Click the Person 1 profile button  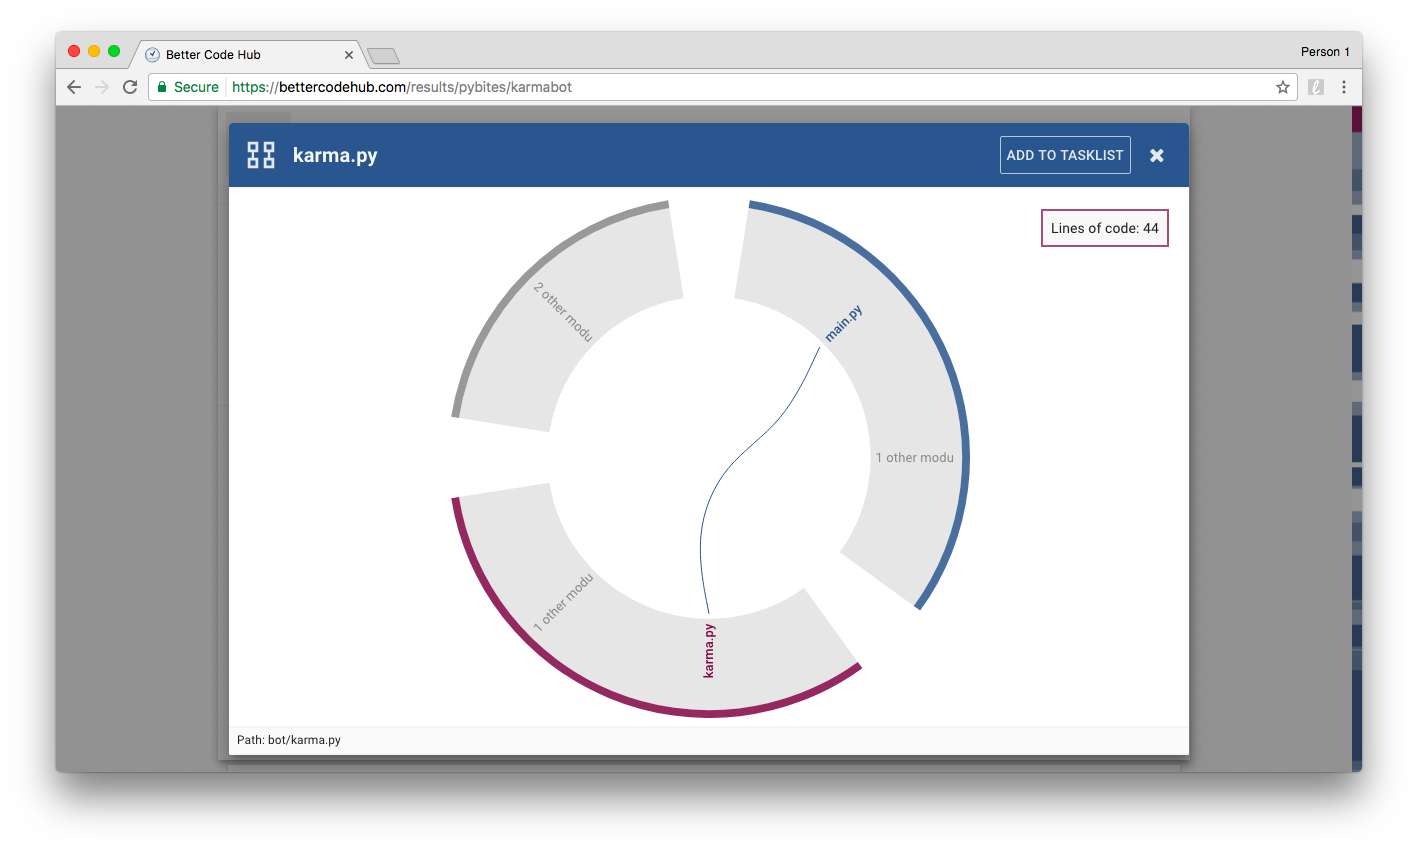coord(1325,52)
